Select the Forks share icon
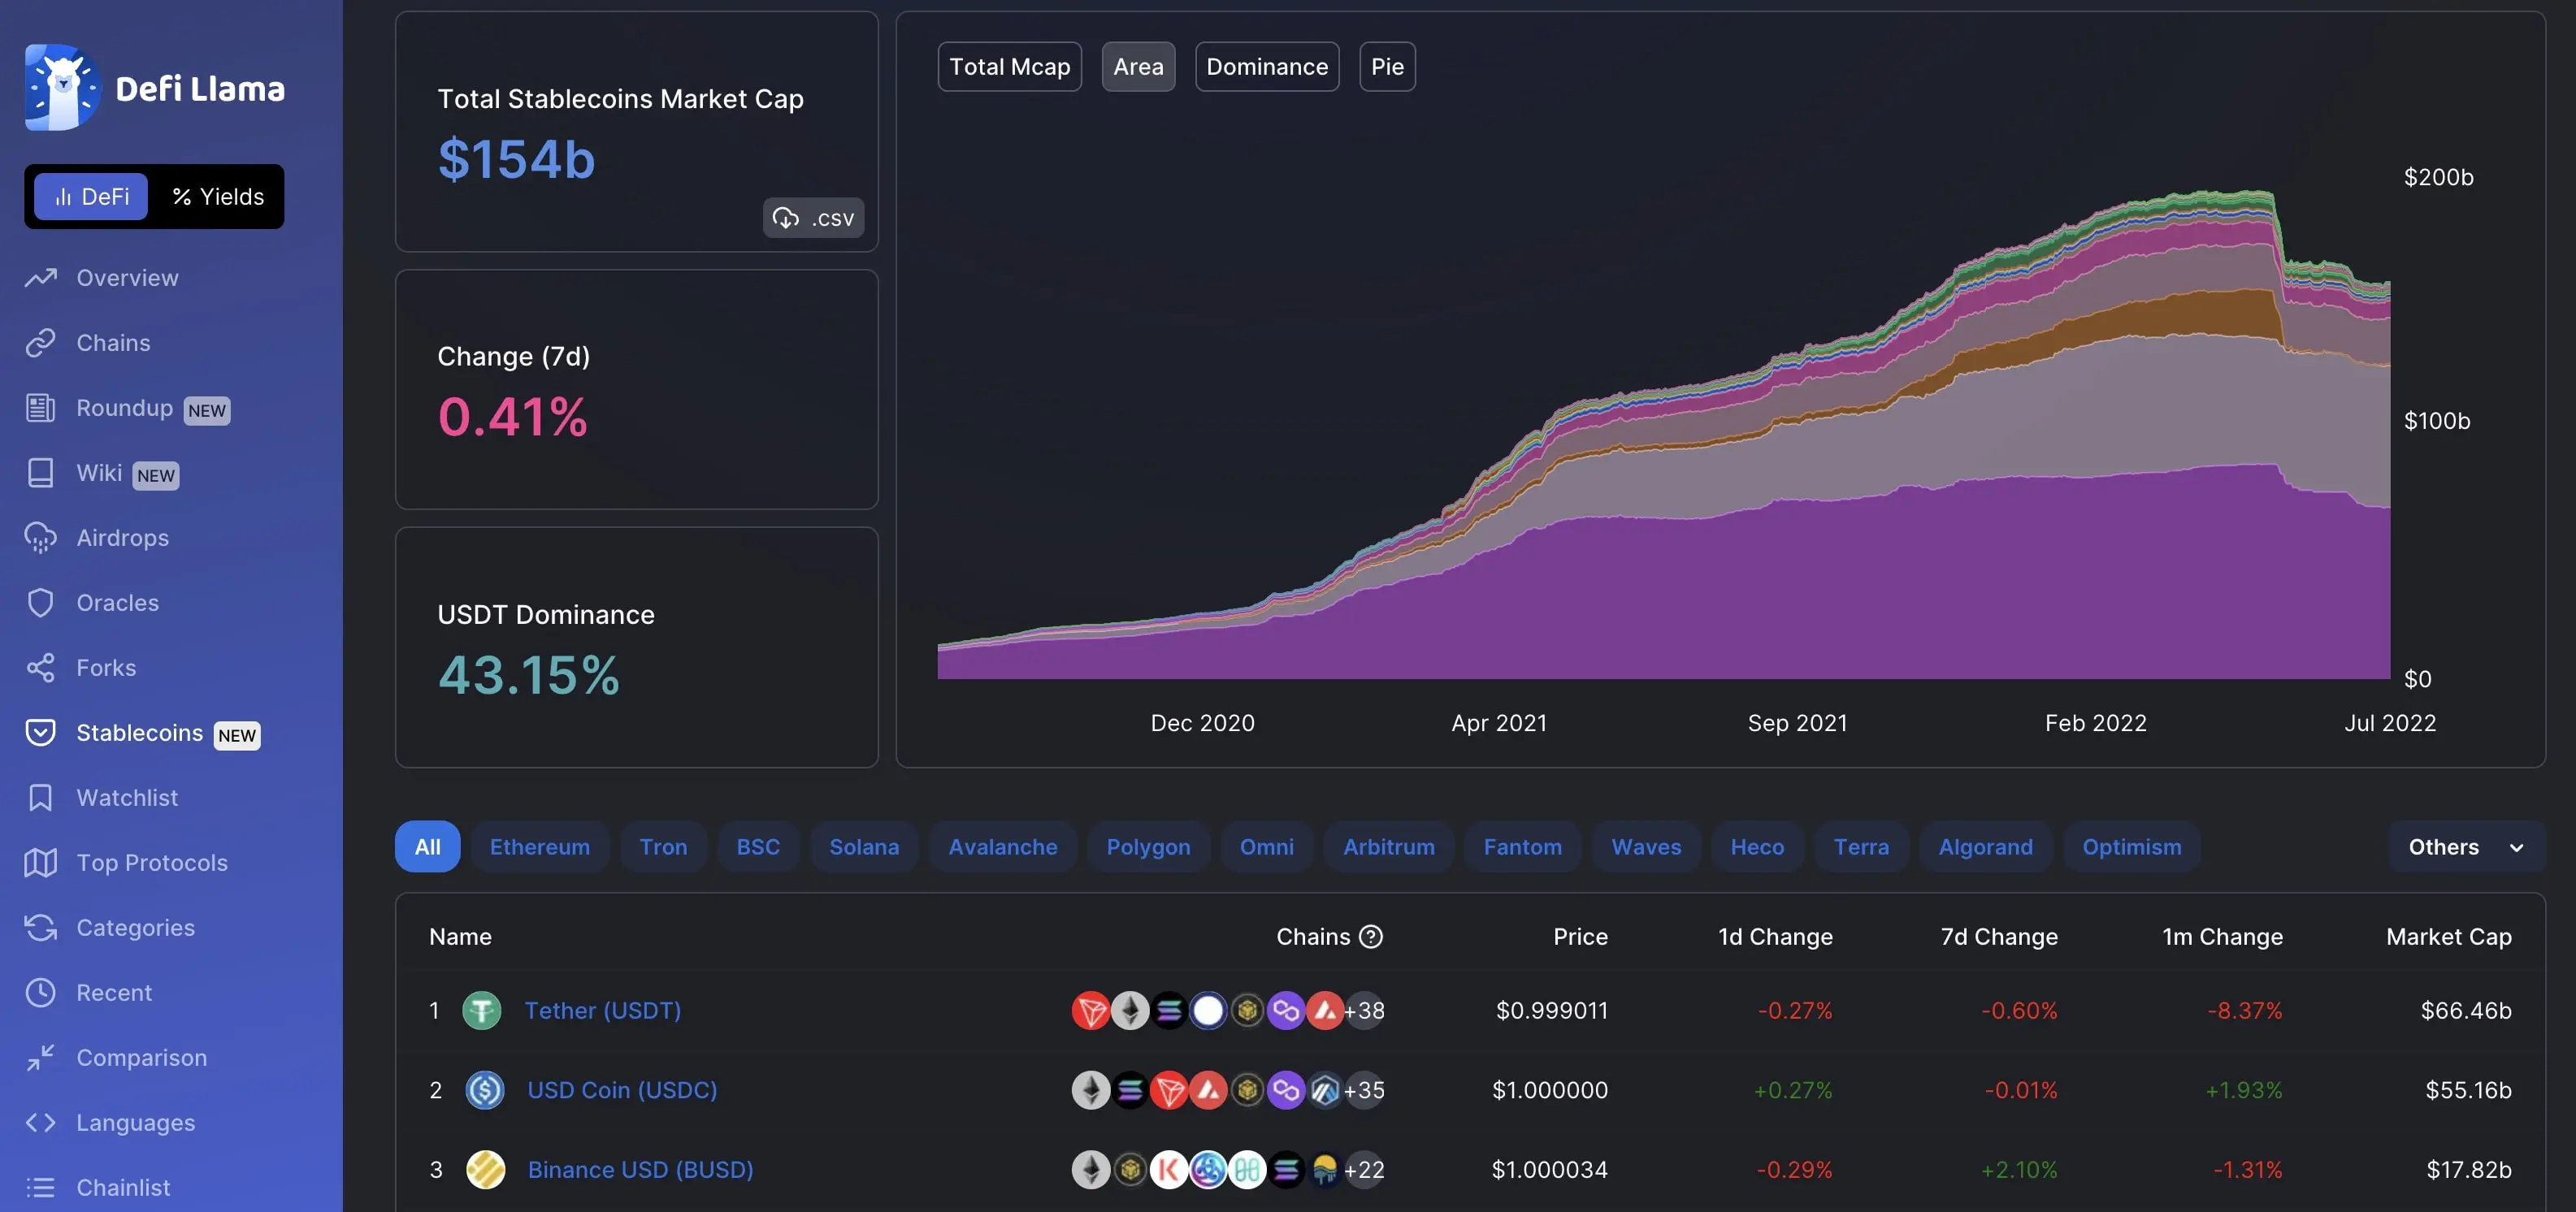 click(40, 668)
